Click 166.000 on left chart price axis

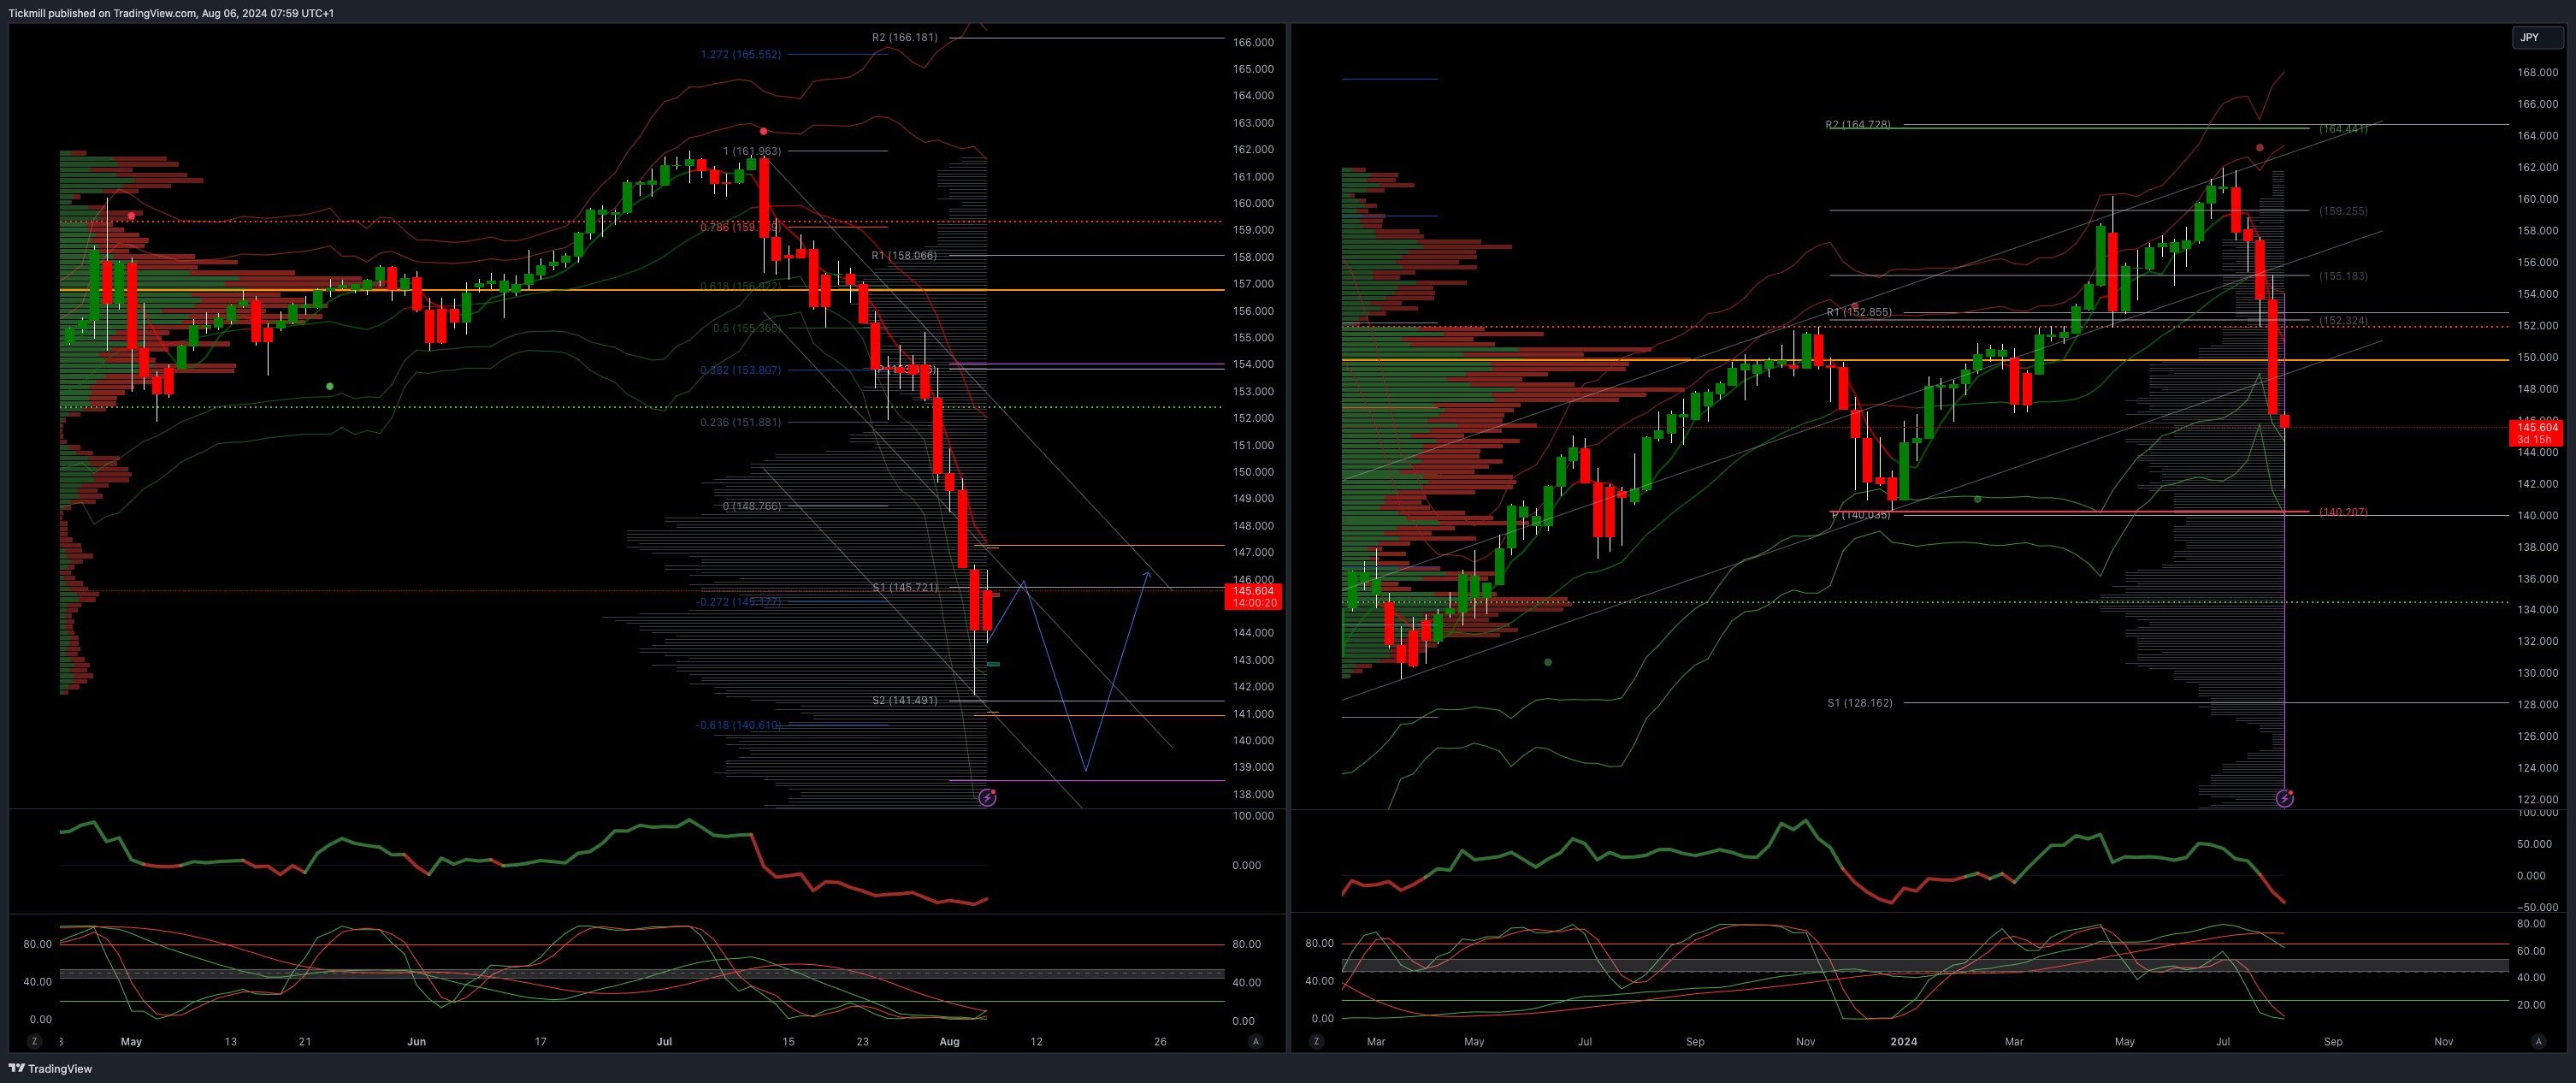pyautogui.click(x=1253, y=42)
